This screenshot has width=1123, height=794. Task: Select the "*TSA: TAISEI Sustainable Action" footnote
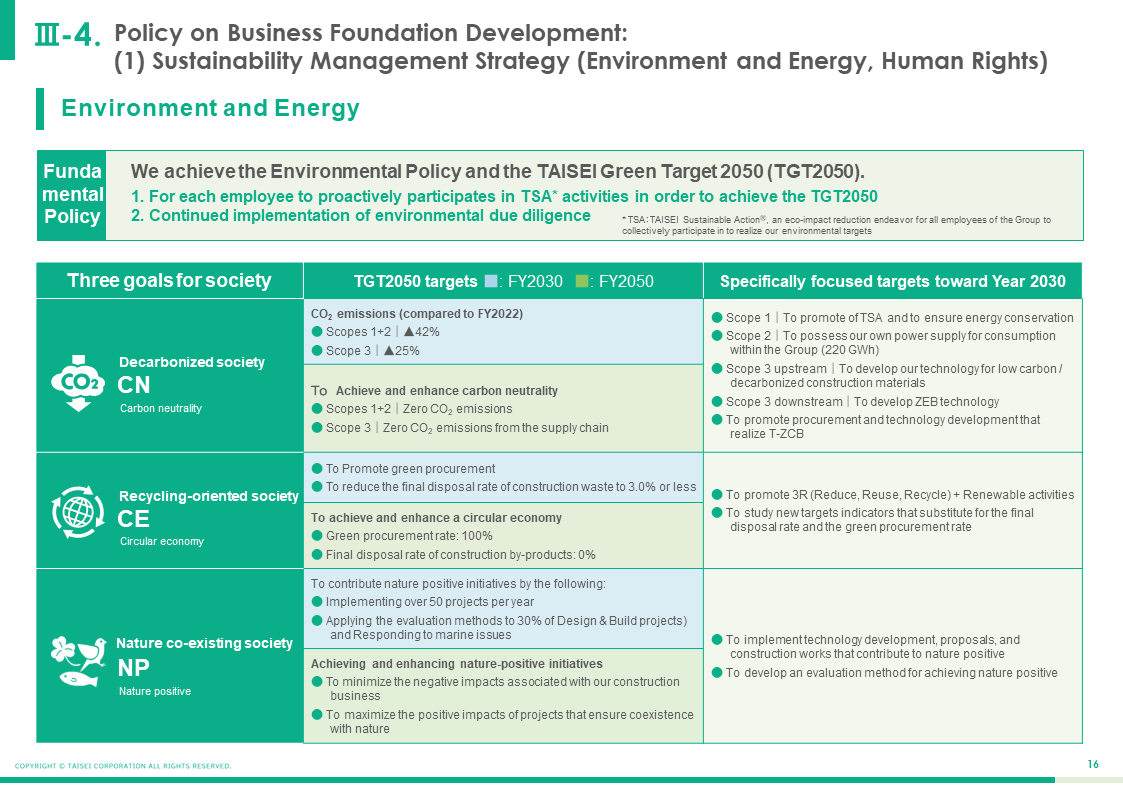coord(836,225)
